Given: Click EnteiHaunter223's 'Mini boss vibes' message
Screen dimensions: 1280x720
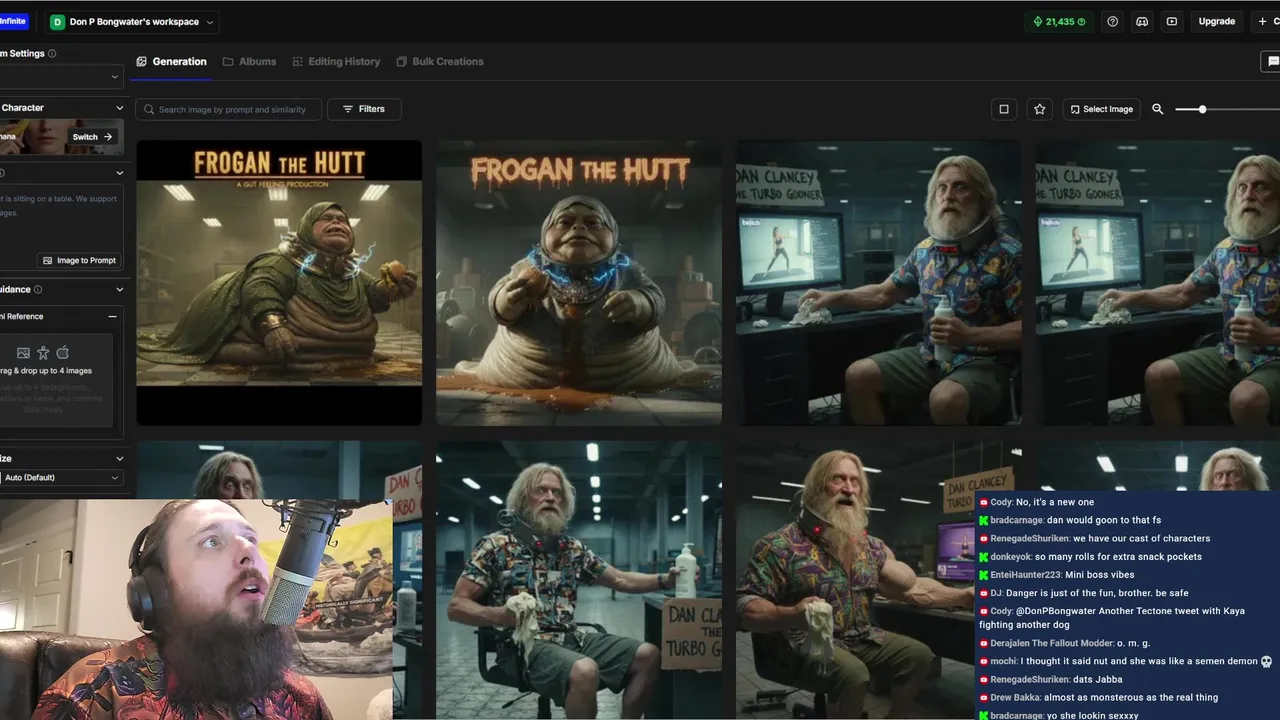Looking at the screenshot, I should click(1057, 575).
